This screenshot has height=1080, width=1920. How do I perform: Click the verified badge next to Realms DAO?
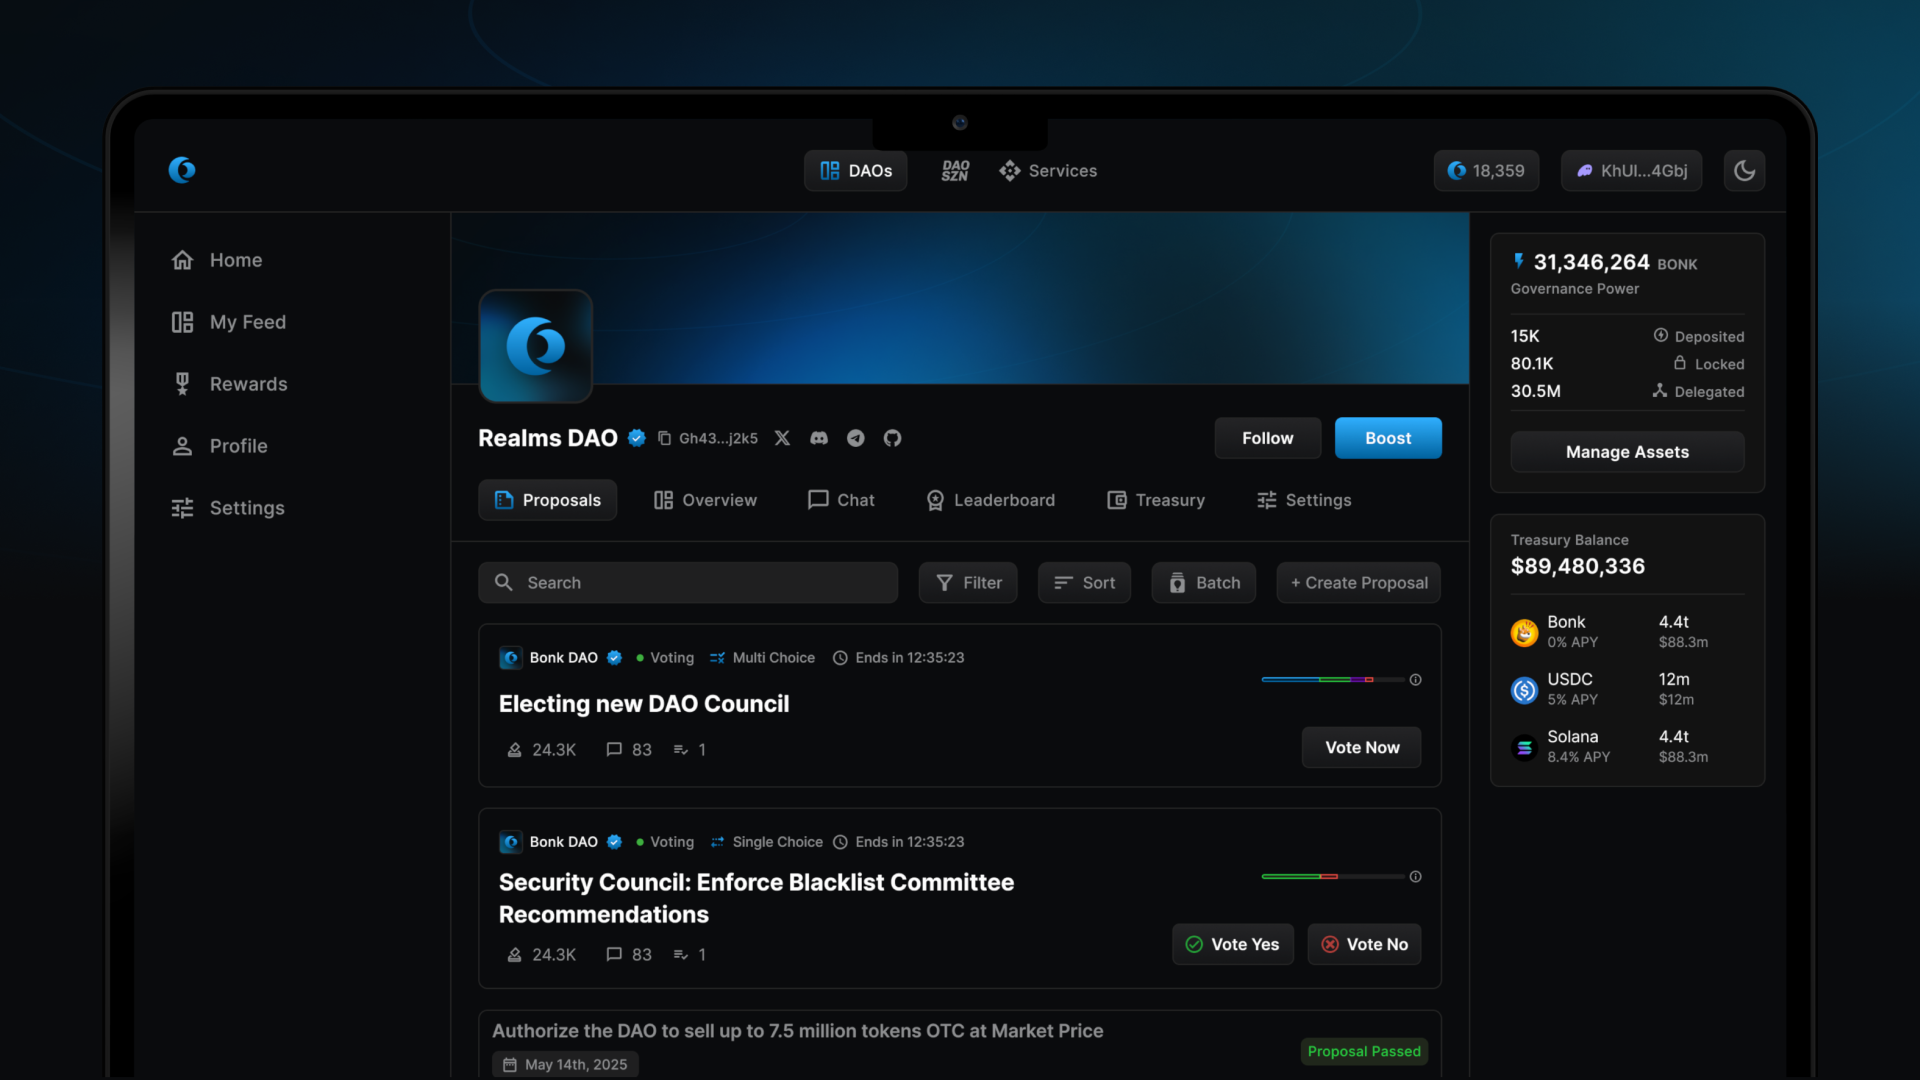(x=637, y=438)
